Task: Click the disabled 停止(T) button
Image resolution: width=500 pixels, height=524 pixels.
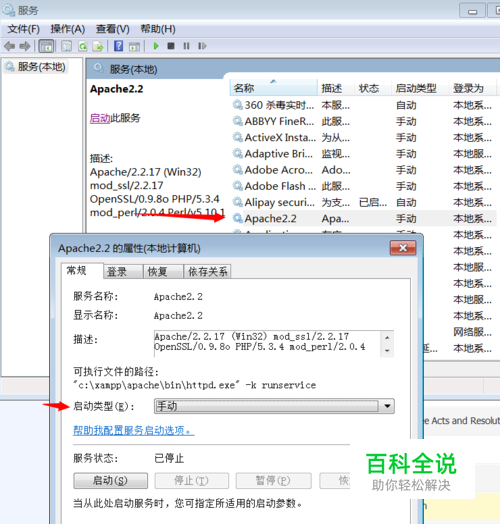Action: [192, 481]
